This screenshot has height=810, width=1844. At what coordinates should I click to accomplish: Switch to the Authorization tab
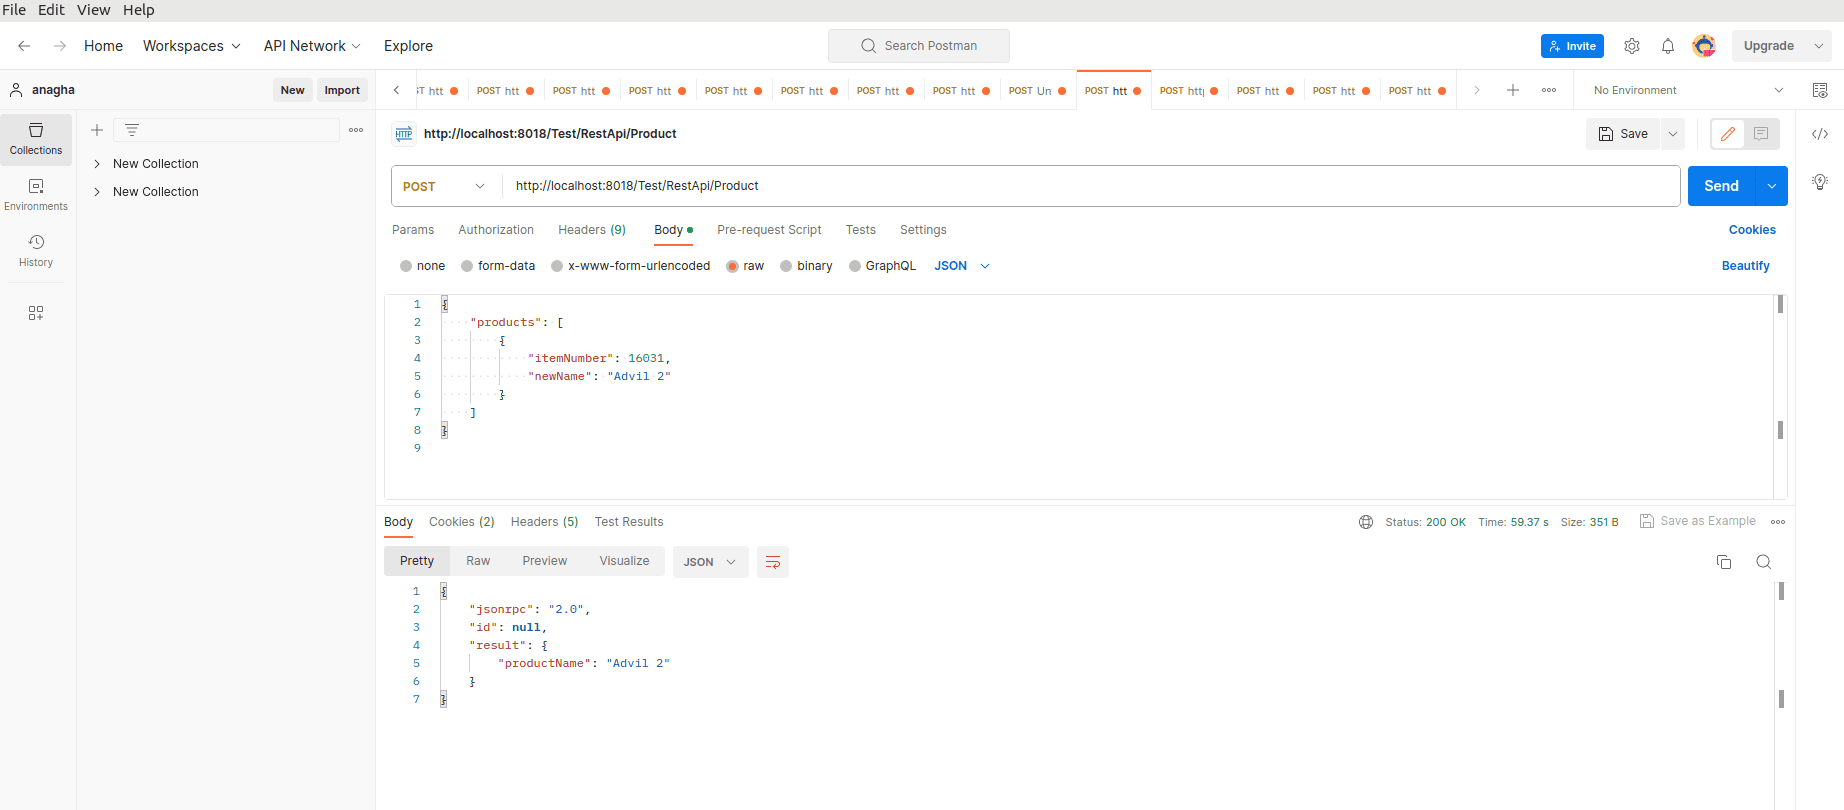point(496,230)
